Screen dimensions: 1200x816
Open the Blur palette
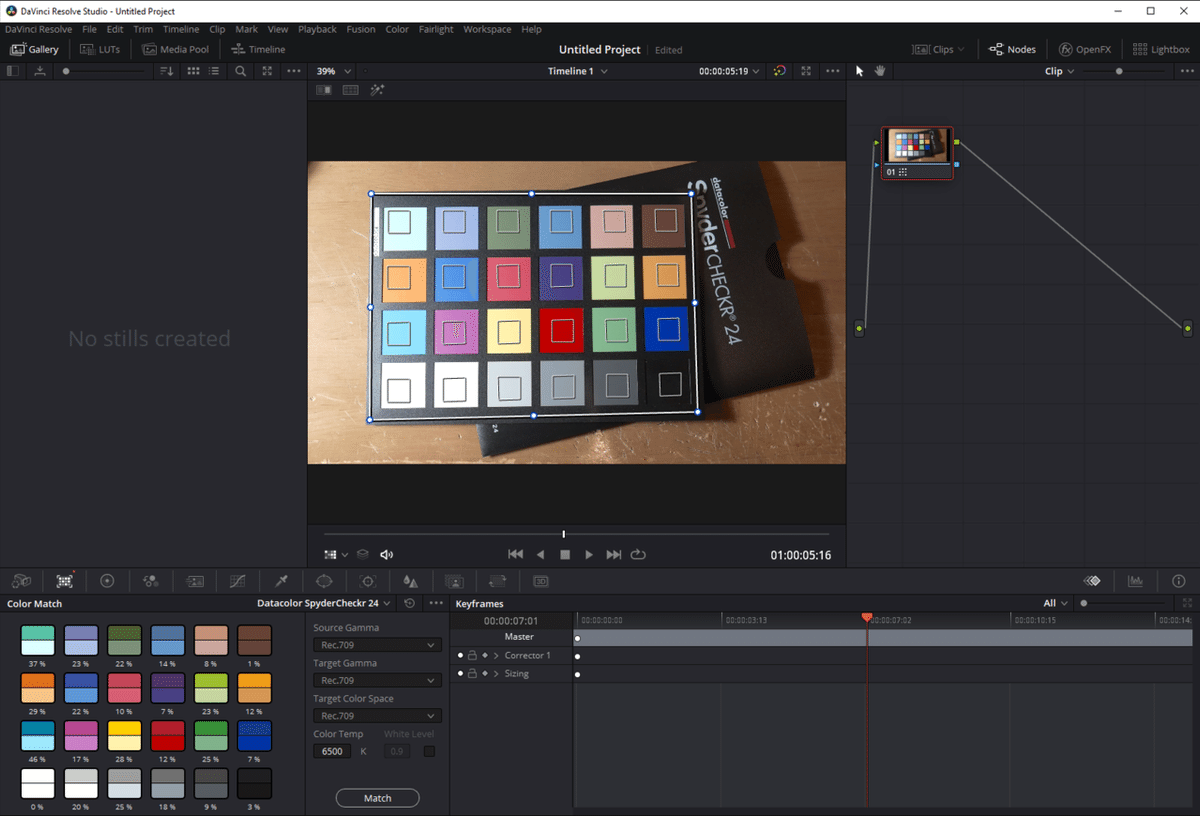410,581
